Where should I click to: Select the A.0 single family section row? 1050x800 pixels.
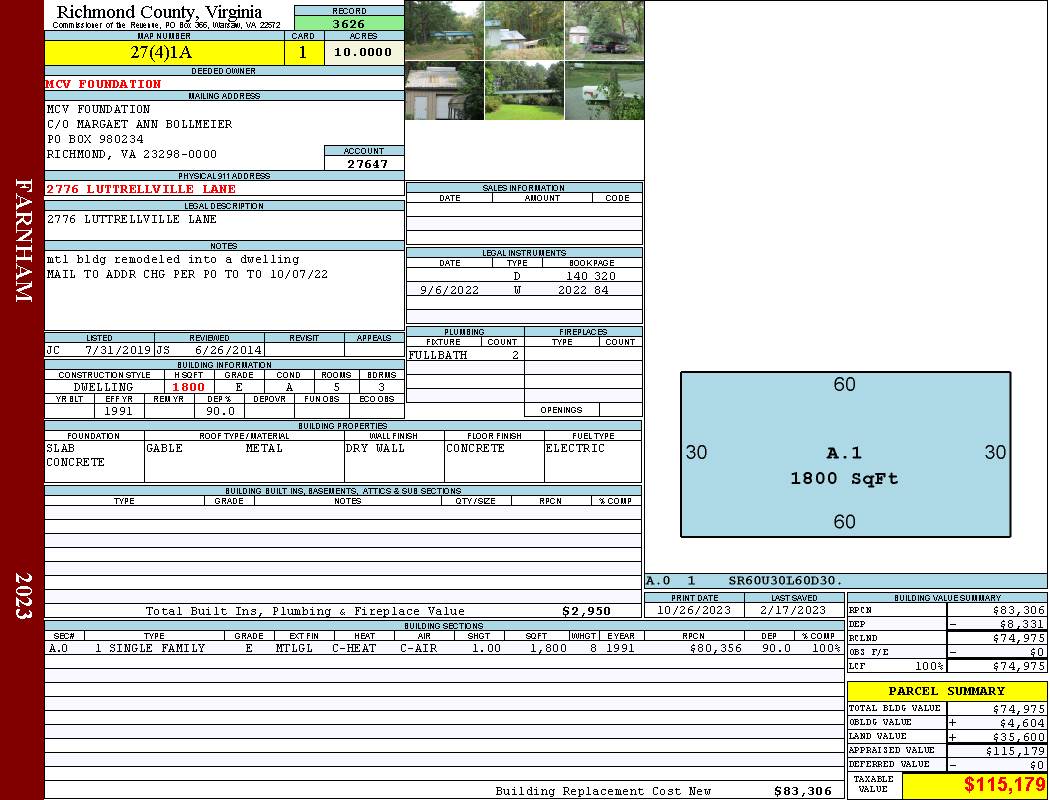pyautogui.click(x=443, y=648)
